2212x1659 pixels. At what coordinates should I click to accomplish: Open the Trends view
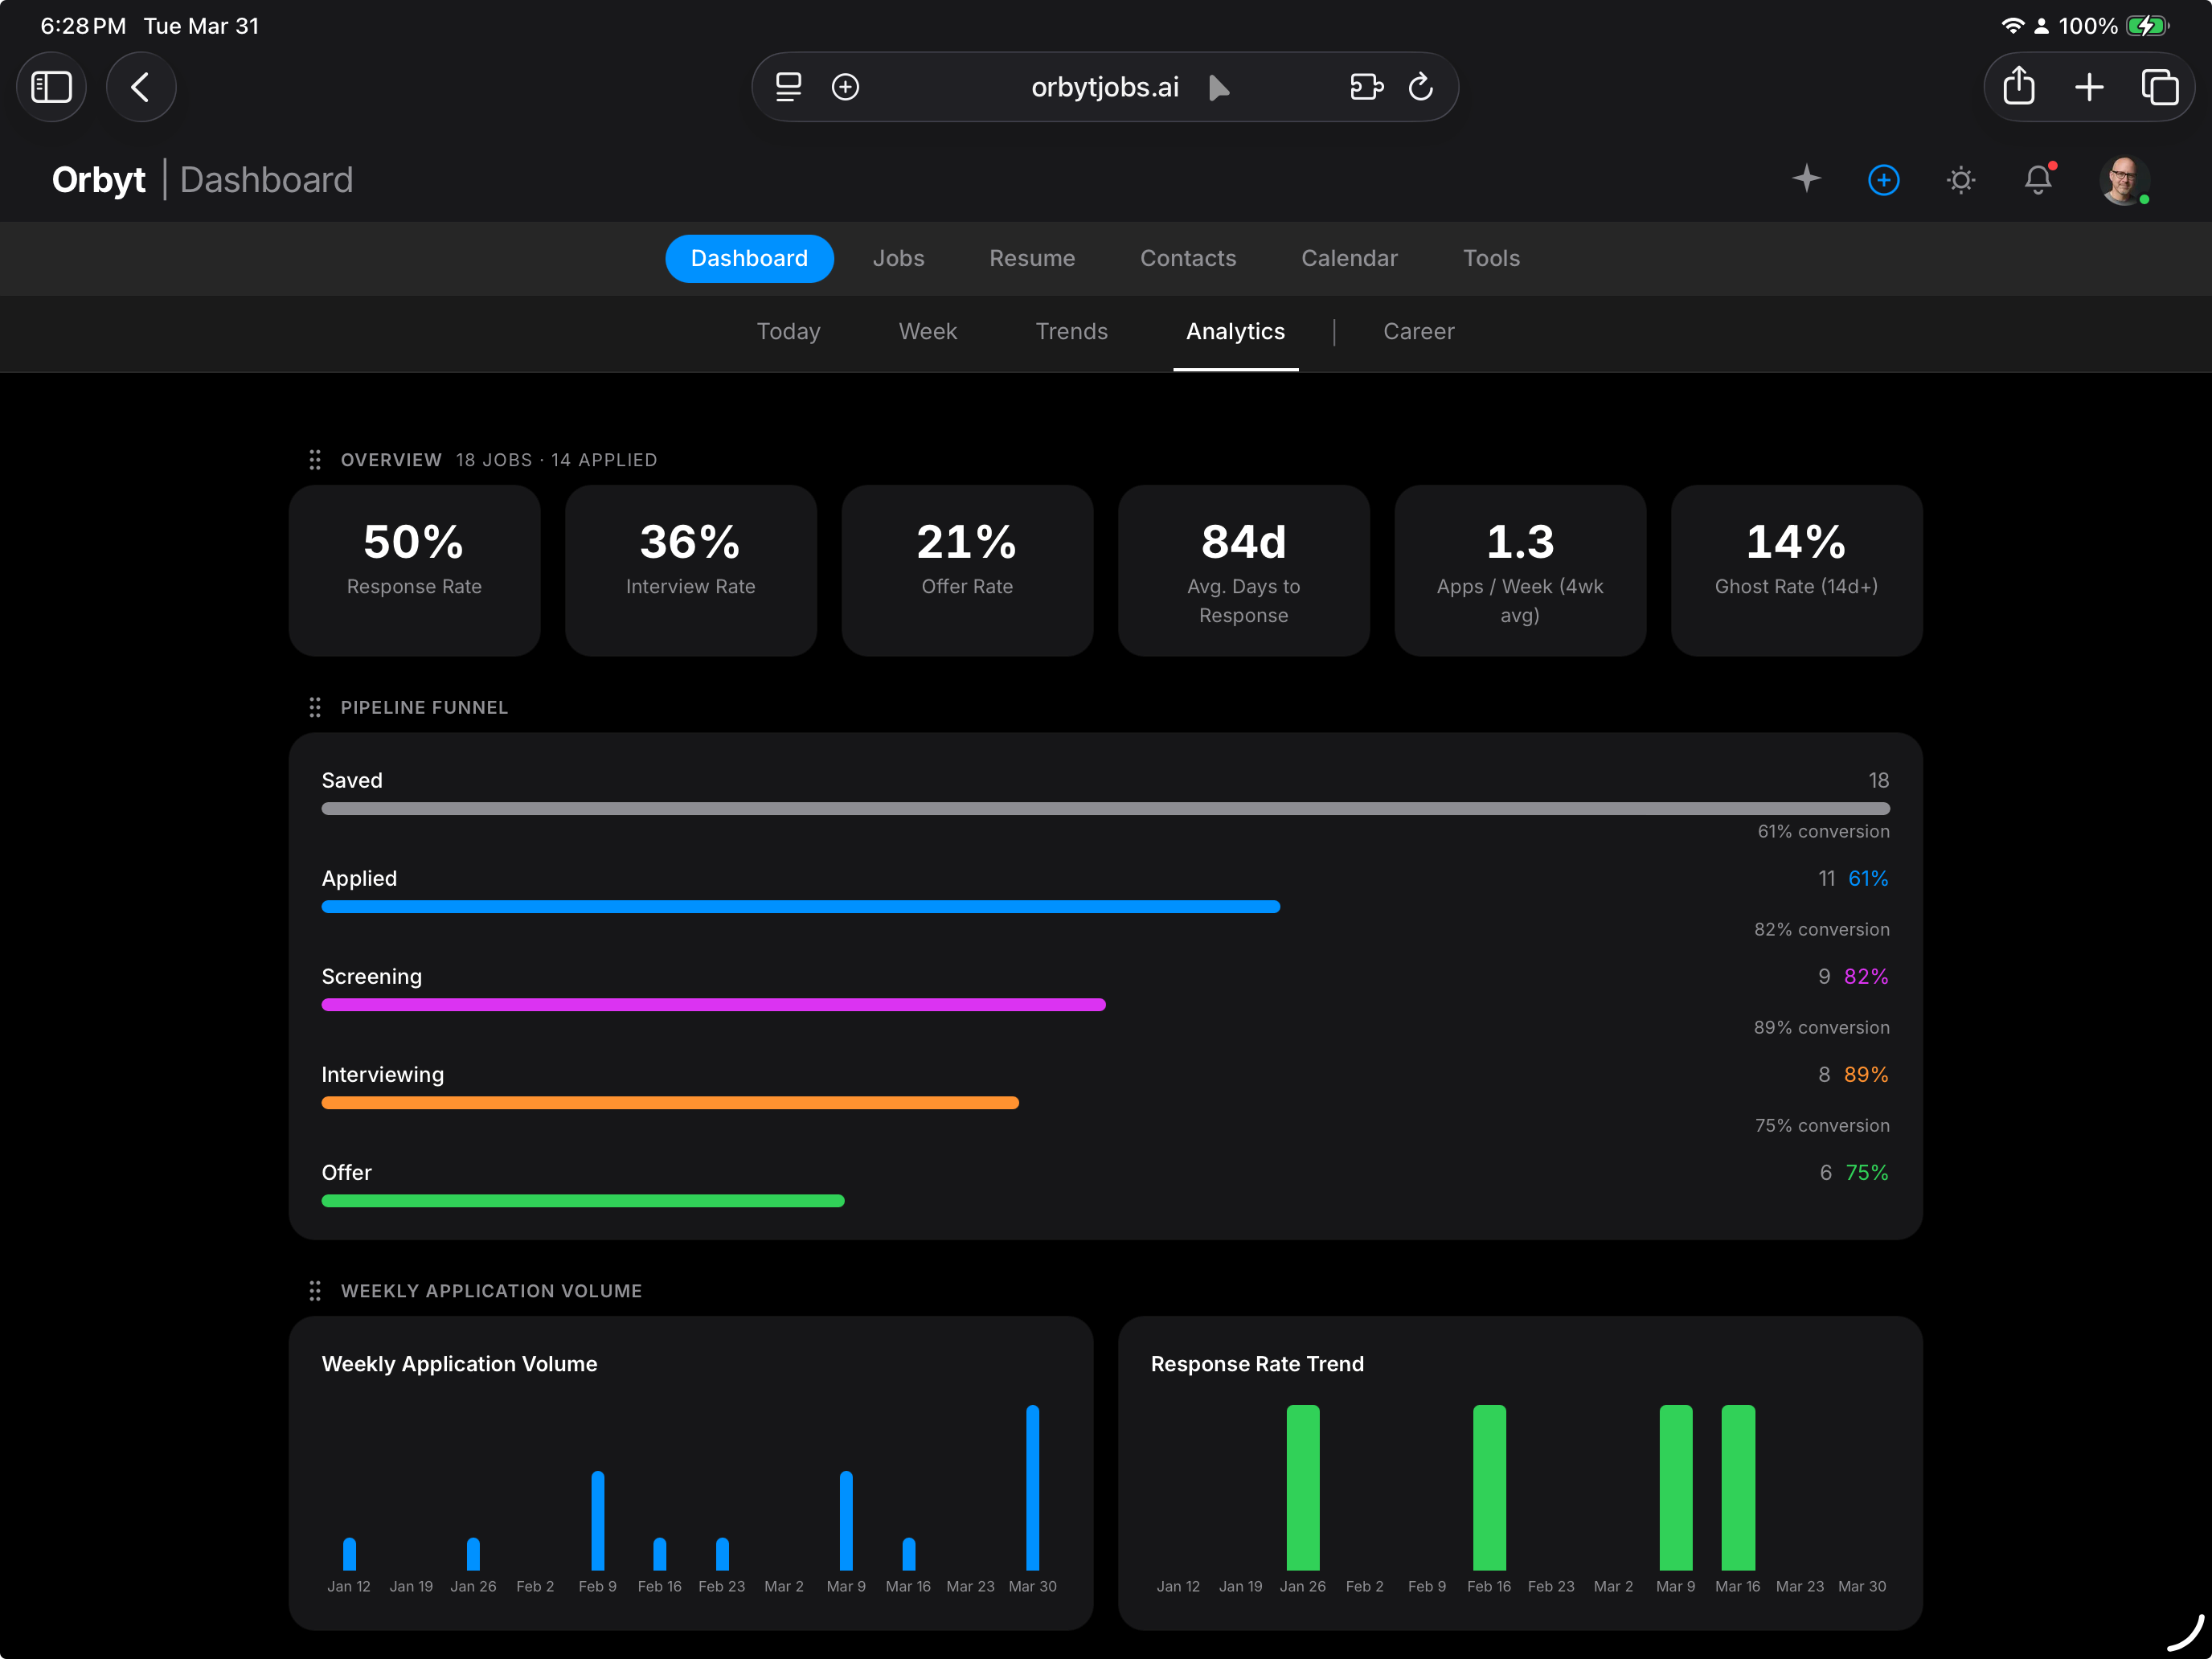click(1071, 331)
